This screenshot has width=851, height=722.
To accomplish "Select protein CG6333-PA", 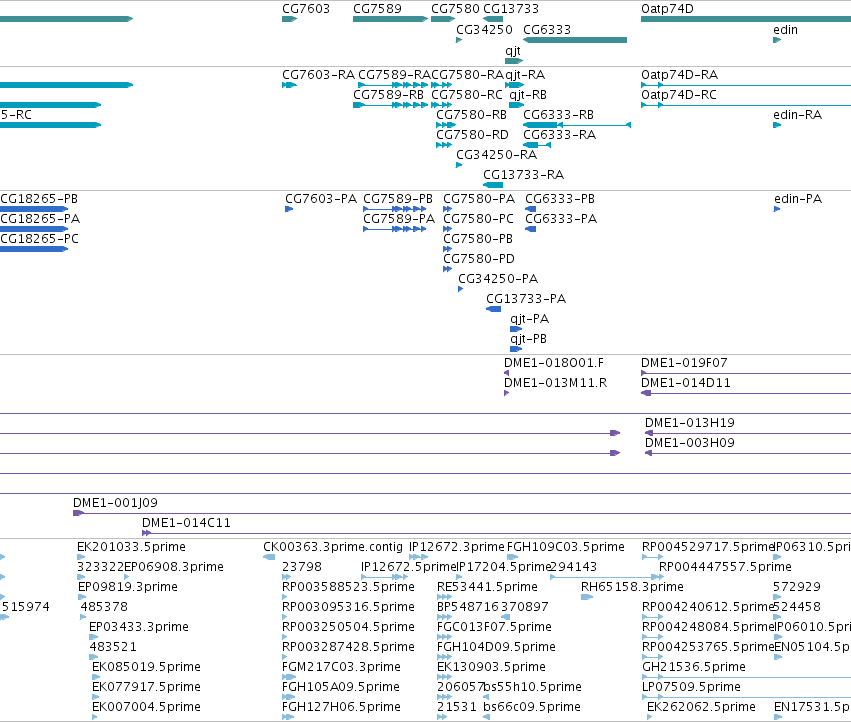I will tap(561, 219).
